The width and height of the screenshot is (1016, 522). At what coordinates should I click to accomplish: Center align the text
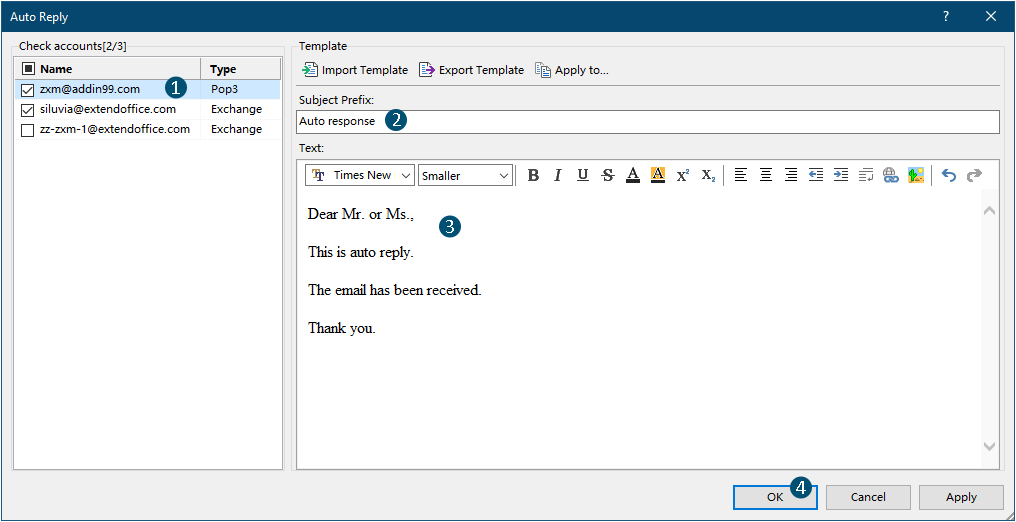coord(766,175)
